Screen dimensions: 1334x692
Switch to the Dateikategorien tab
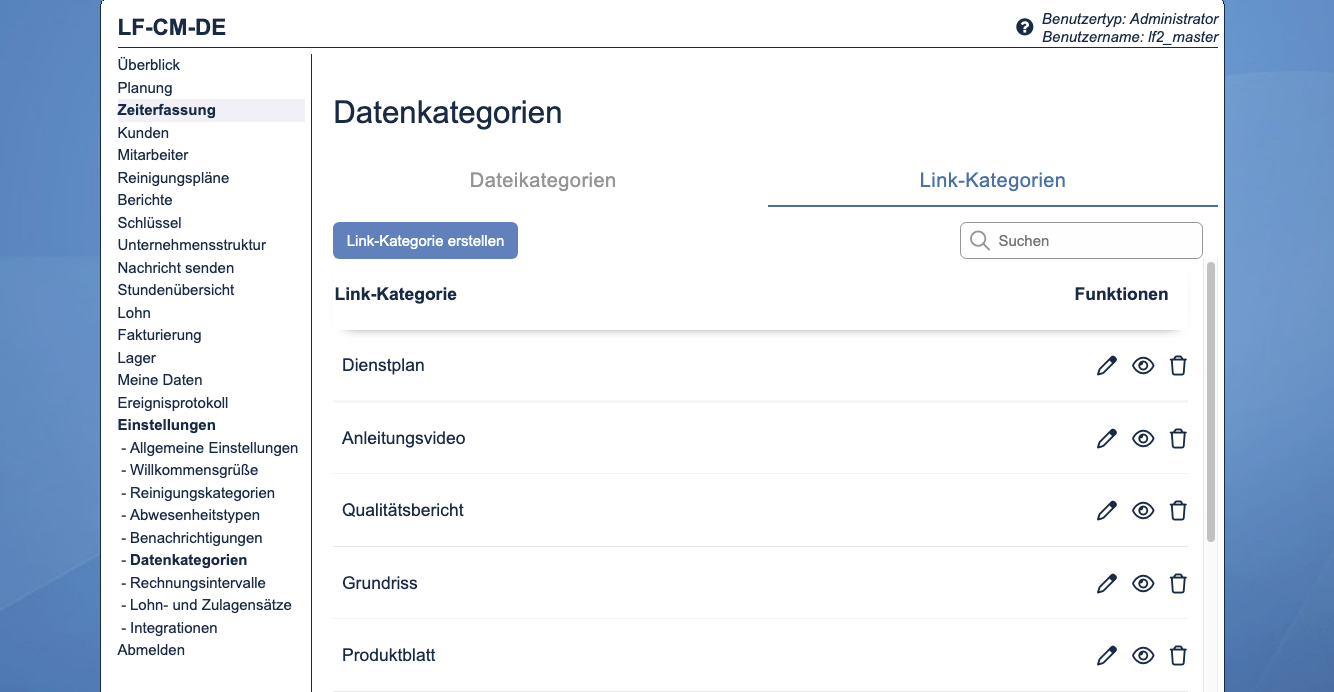pyautogui.click(x=542, y=180)
